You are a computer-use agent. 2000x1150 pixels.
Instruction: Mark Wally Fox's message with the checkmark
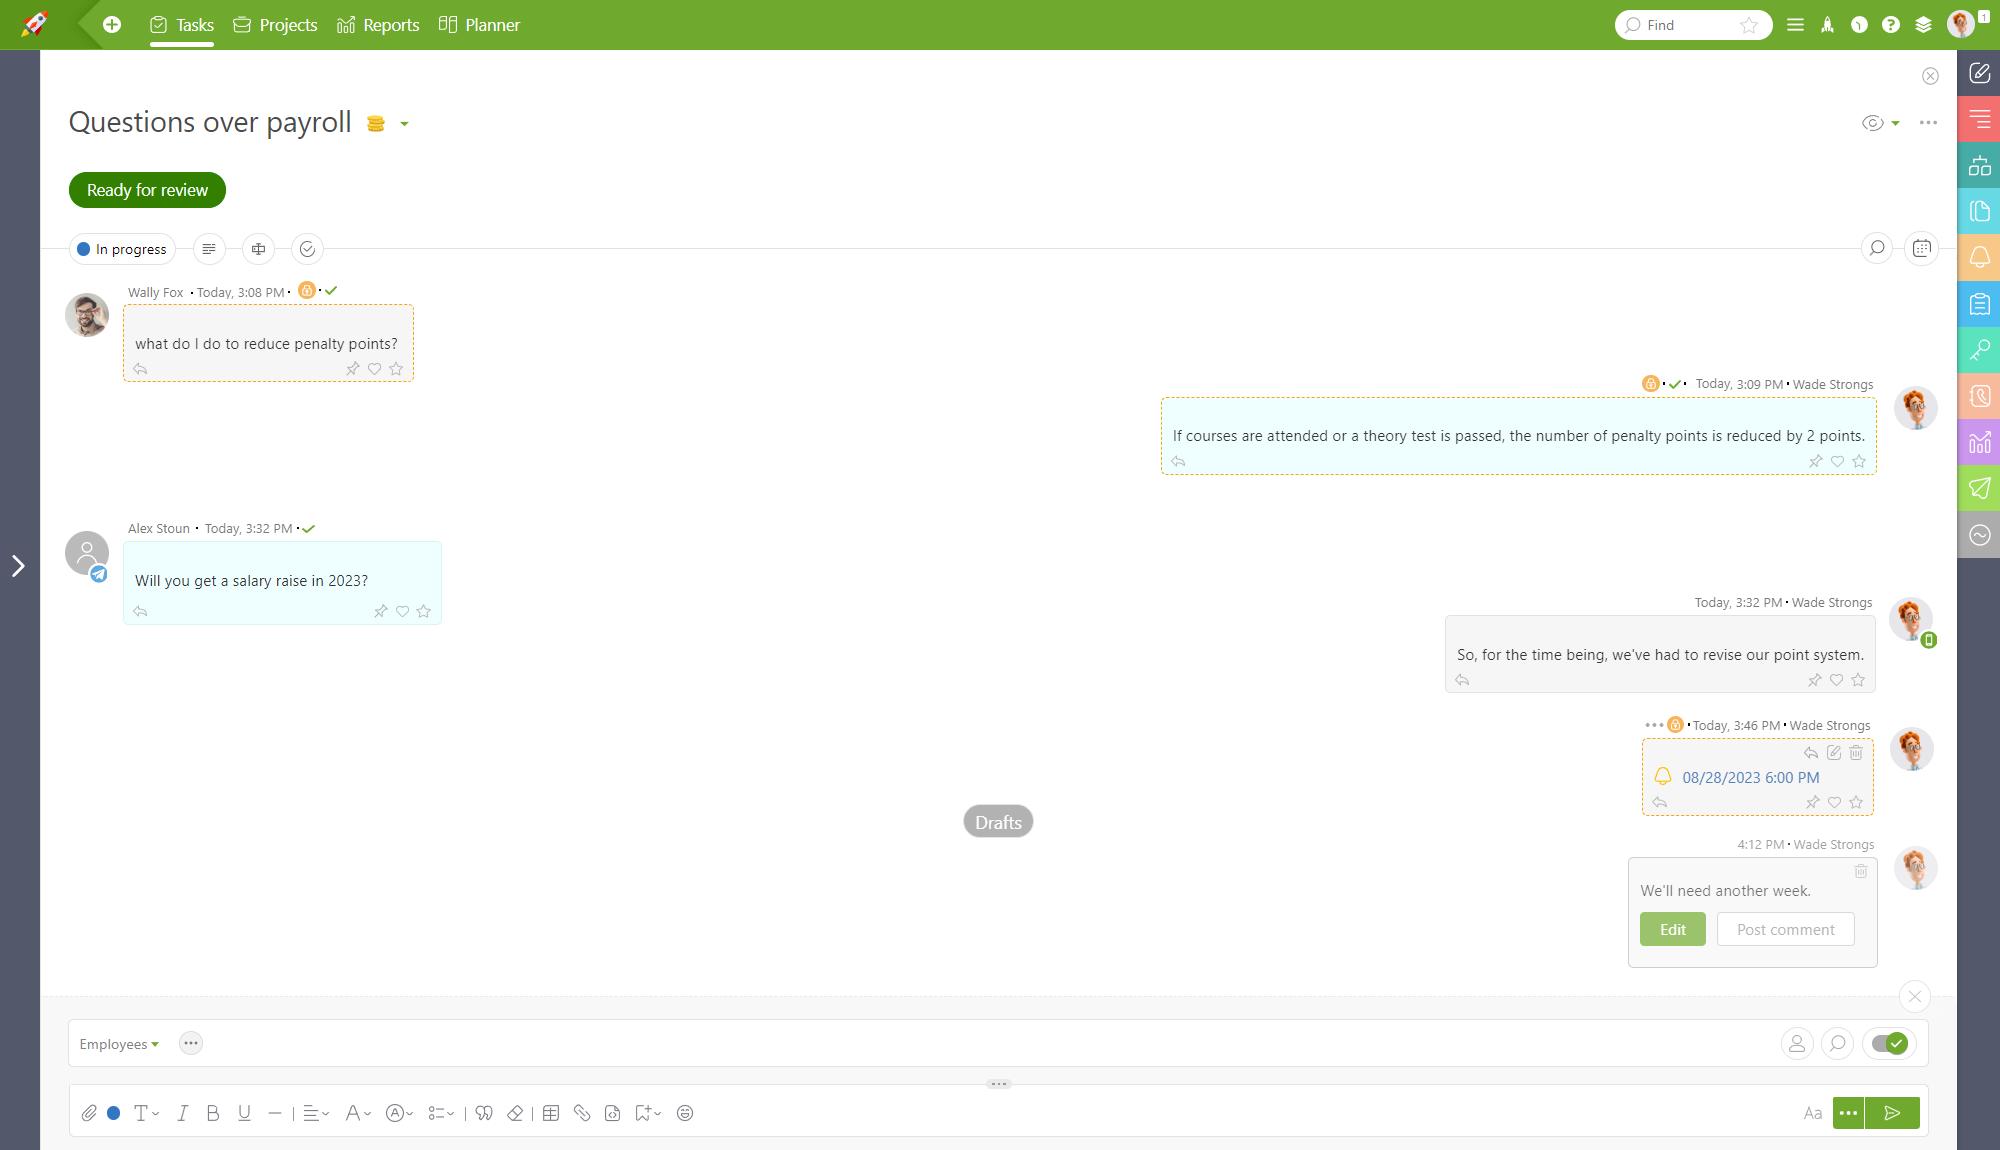331,290
